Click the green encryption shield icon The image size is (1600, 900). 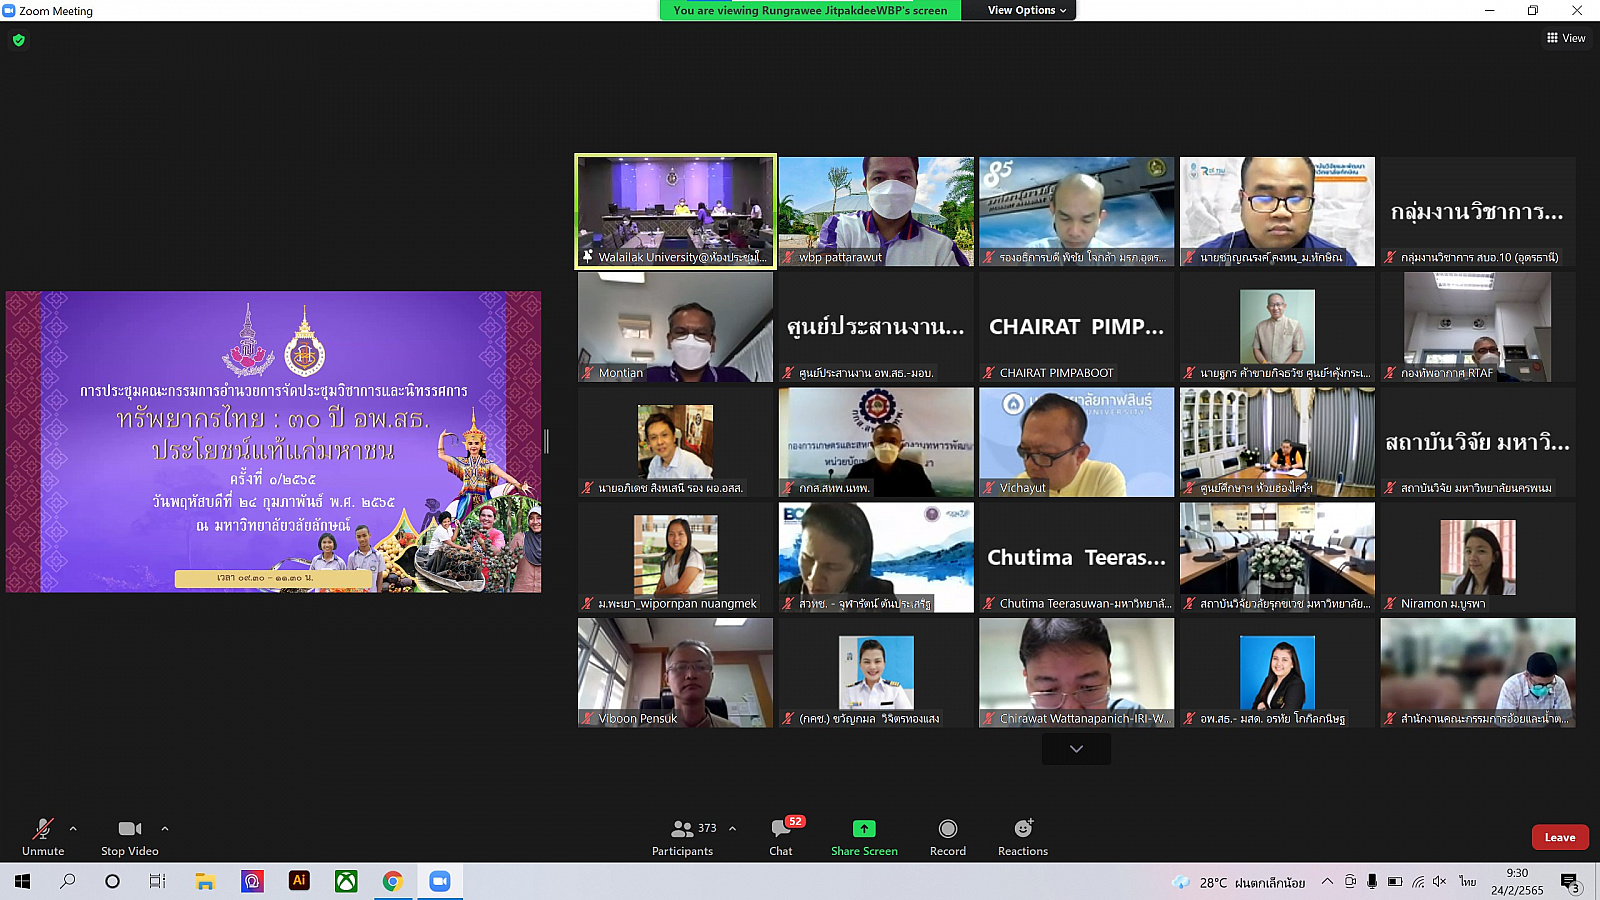[19, 40]
